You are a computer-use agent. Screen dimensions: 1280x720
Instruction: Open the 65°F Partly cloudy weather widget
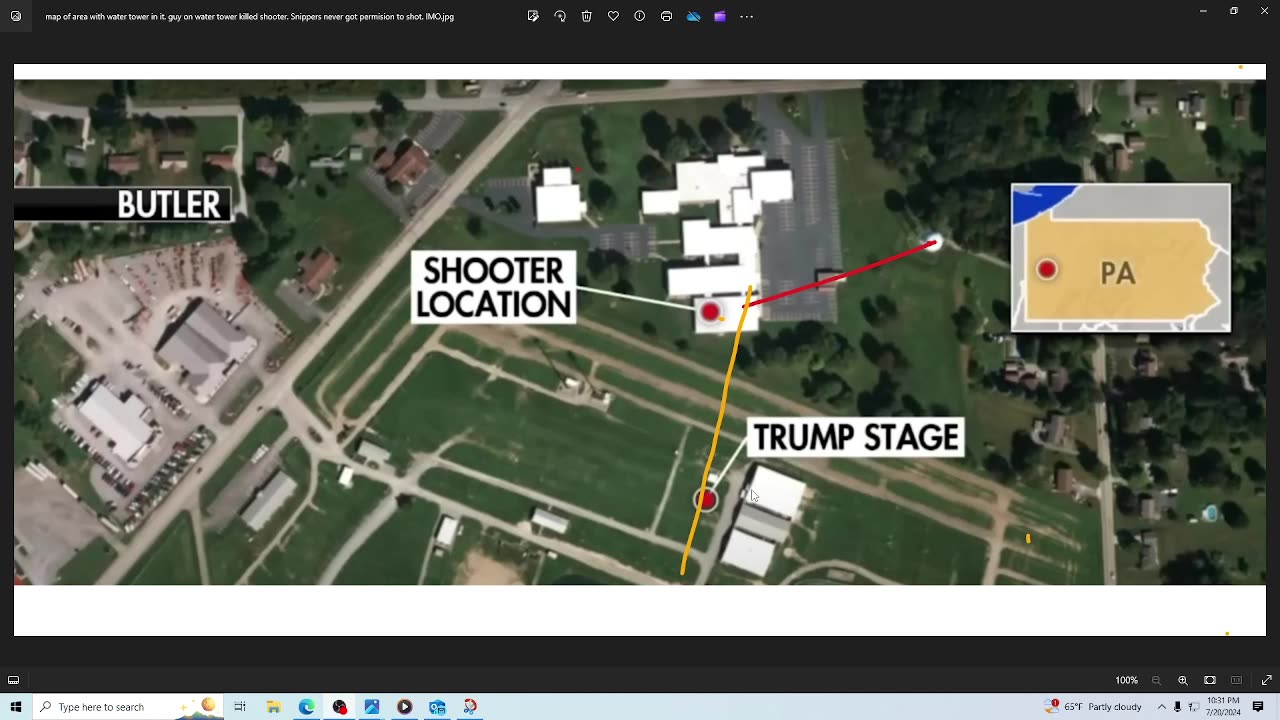[1093, 706]
